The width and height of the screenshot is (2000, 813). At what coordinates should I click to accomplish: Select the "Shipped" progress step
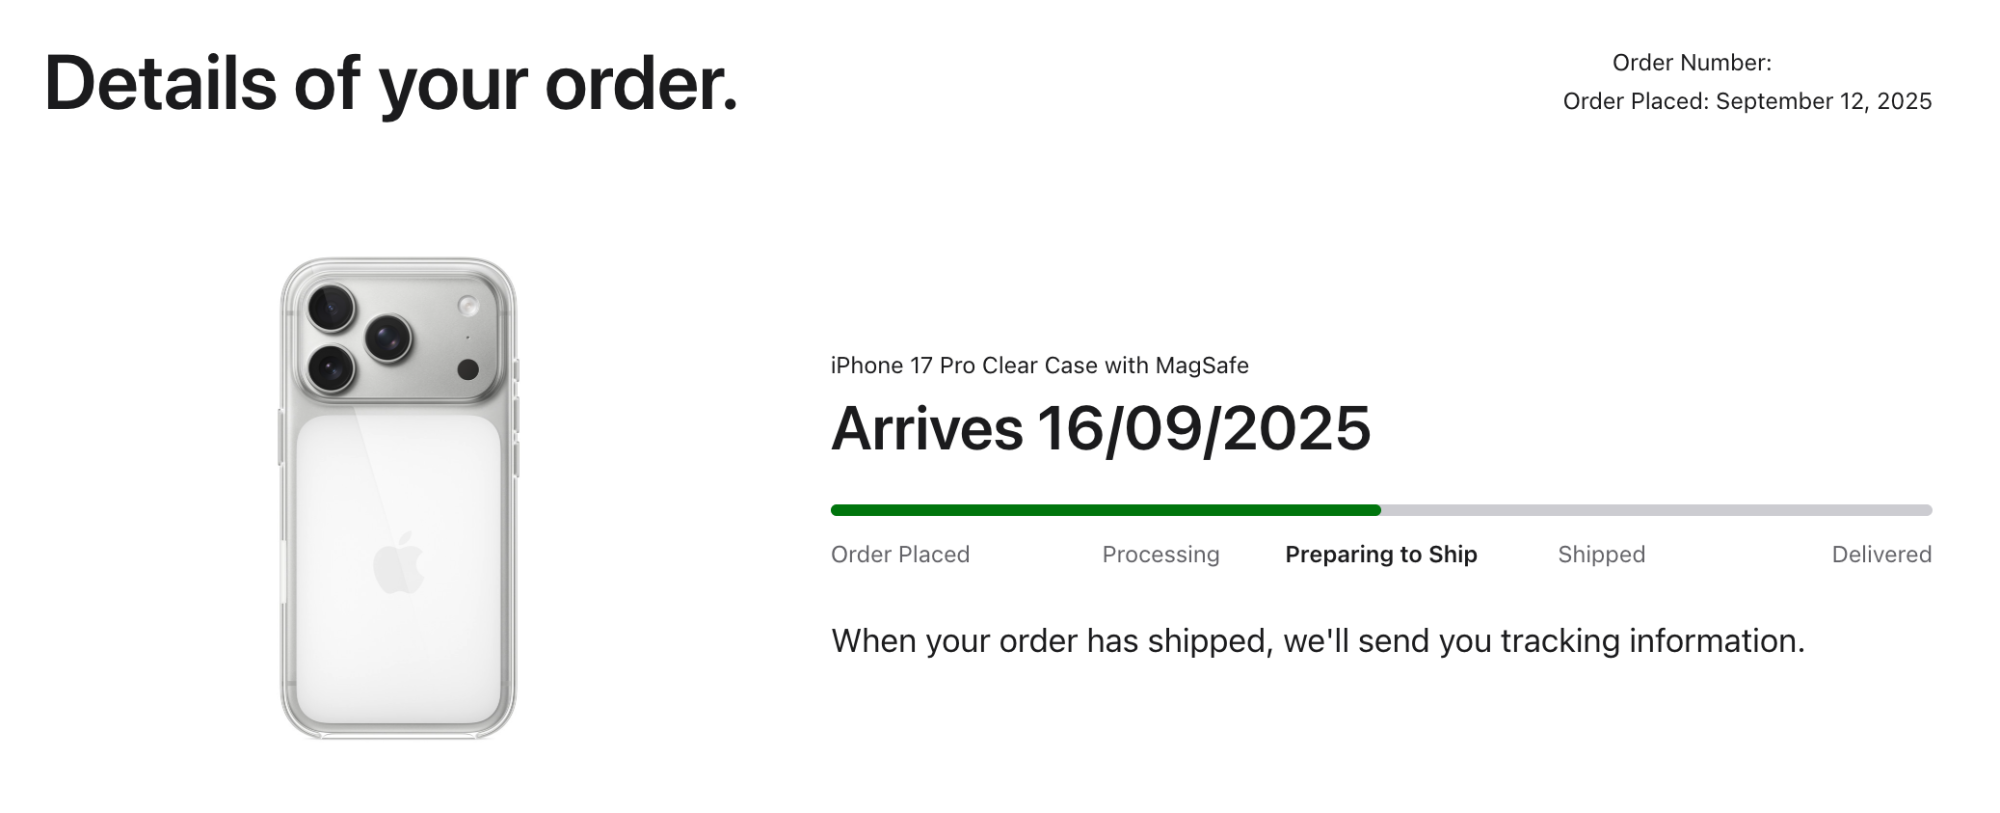1601,555
